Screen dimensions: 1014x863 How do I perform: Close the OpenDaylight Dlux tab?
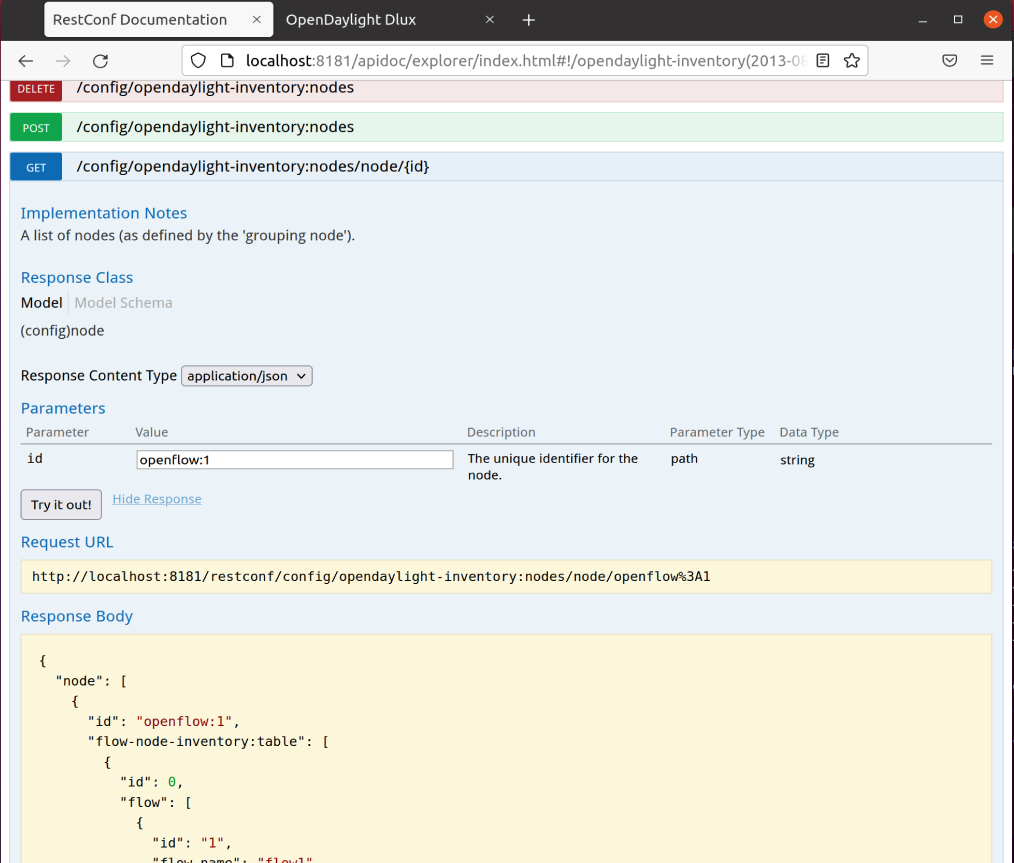pyautogui.click(x=490, y=20)
